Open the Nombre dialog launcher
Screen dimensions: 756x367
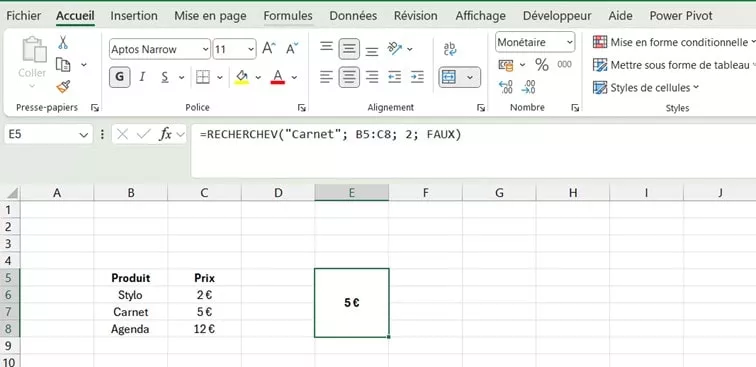pyautogui.click(x=575, y=108)
